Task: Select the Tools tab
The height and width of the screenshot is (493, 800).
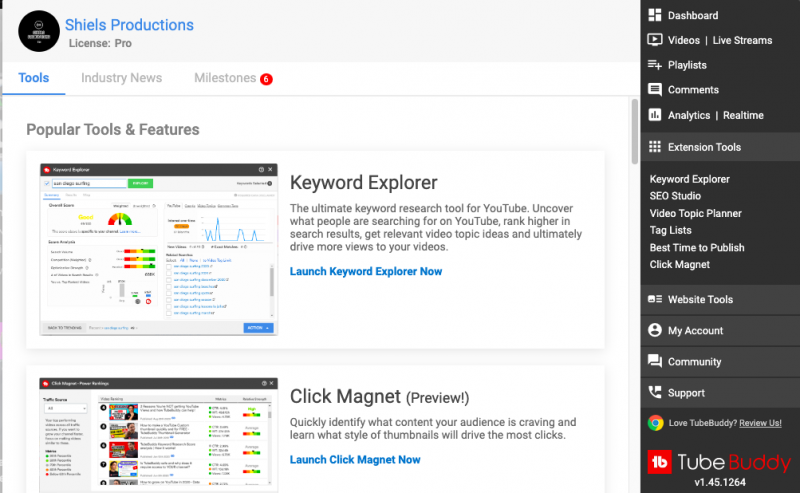Action: point(33,78)
